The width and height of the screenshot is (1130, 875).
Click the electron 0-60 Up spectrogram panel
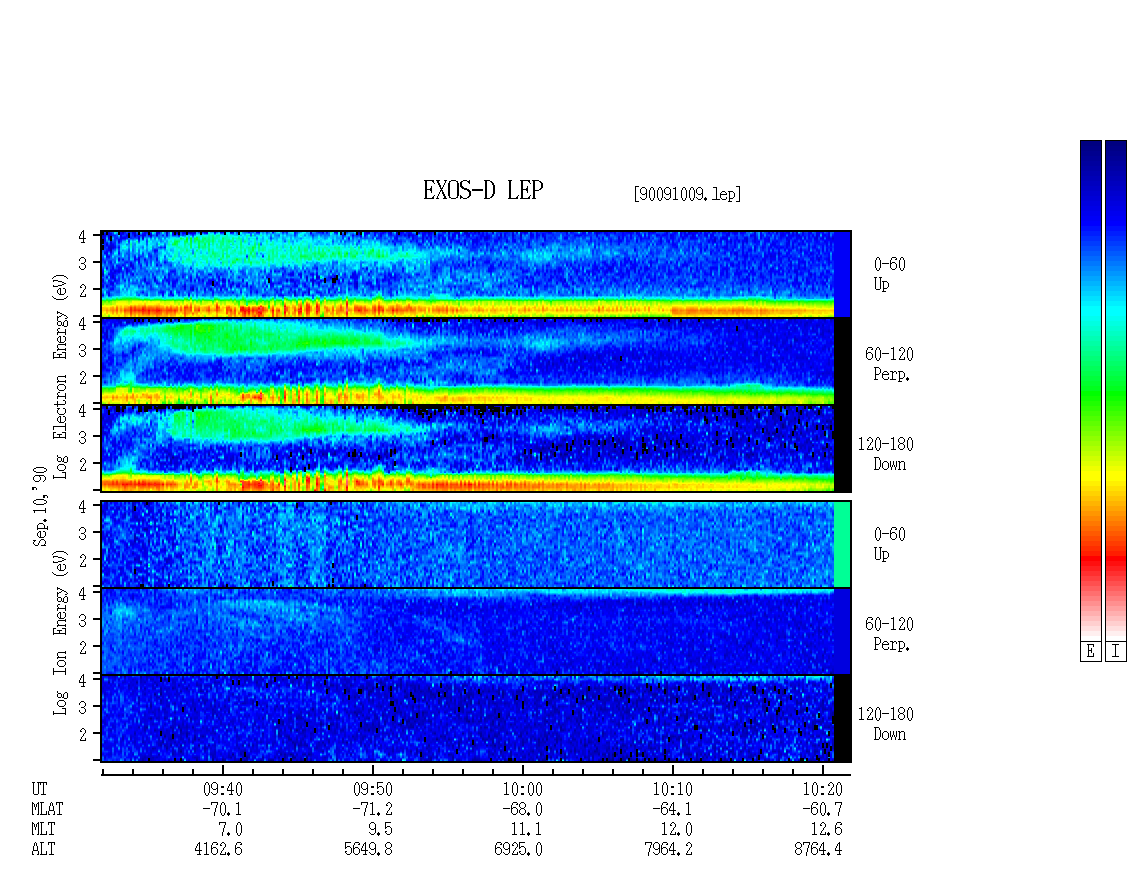click(x=476, y=274)
